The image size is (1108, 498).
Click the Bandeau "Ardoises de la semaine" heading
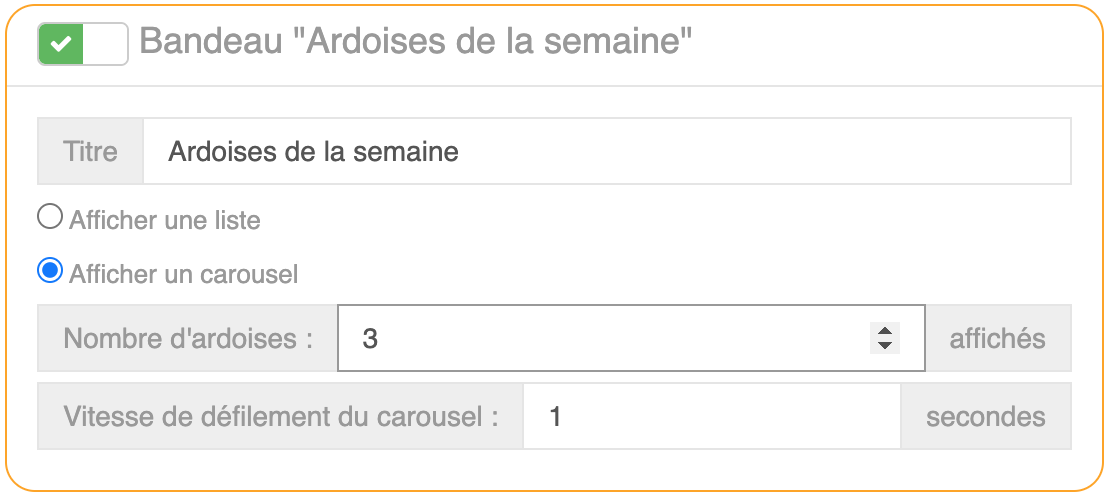click(x=416, y=42)
